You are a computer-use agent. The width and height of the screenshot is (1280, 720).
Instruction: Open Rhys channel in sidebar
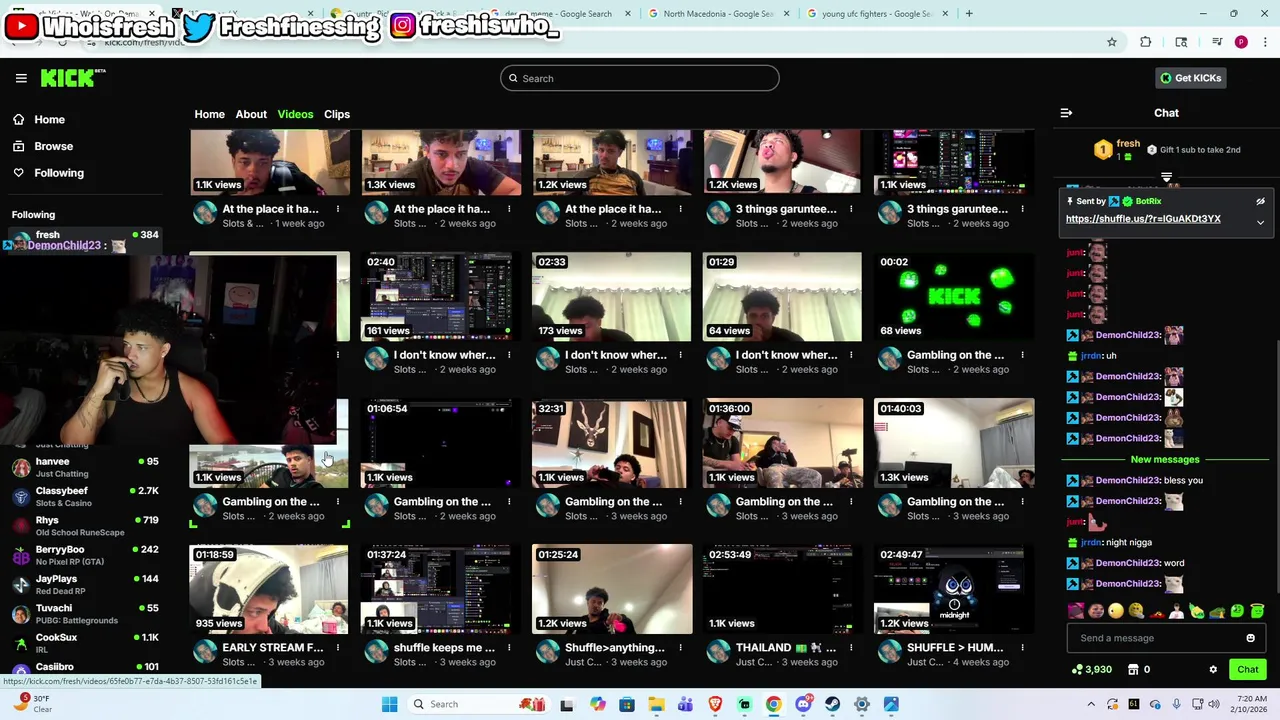85,526
